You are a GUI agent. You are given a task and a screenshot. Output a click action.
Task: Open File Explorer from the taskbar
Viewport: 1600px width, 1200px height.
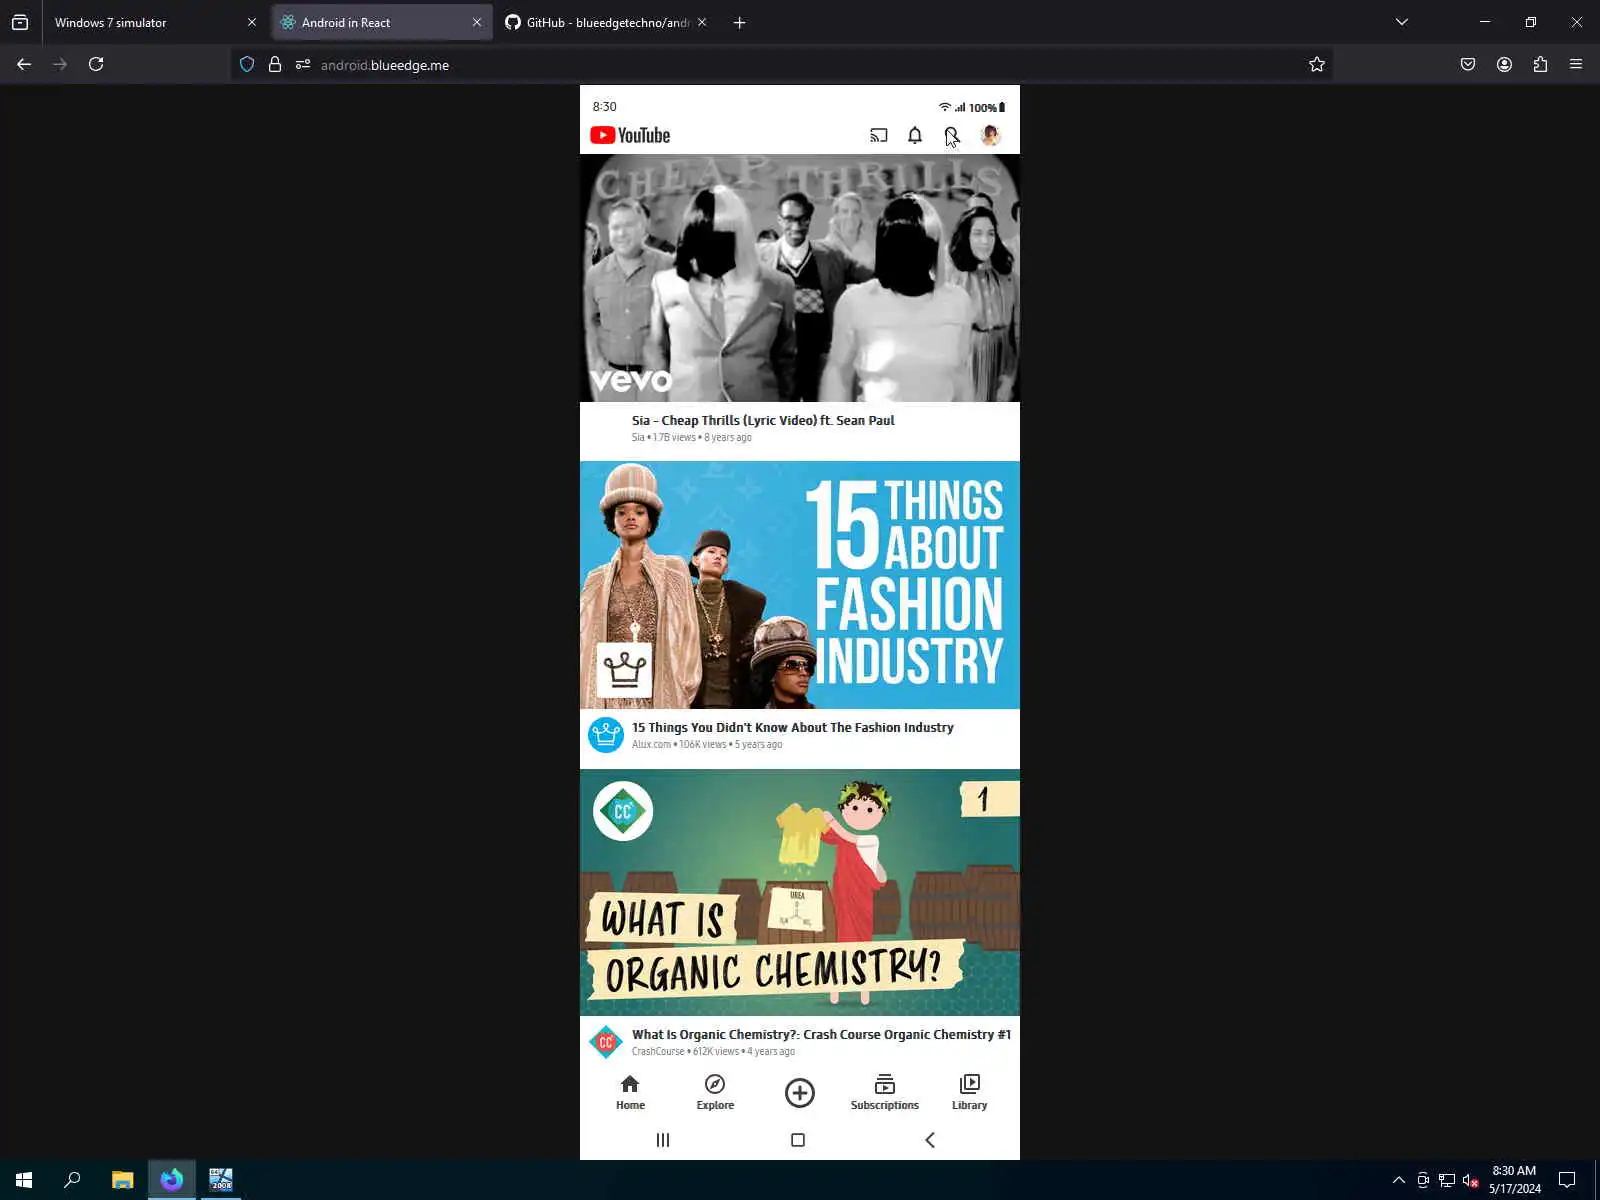122,1180
